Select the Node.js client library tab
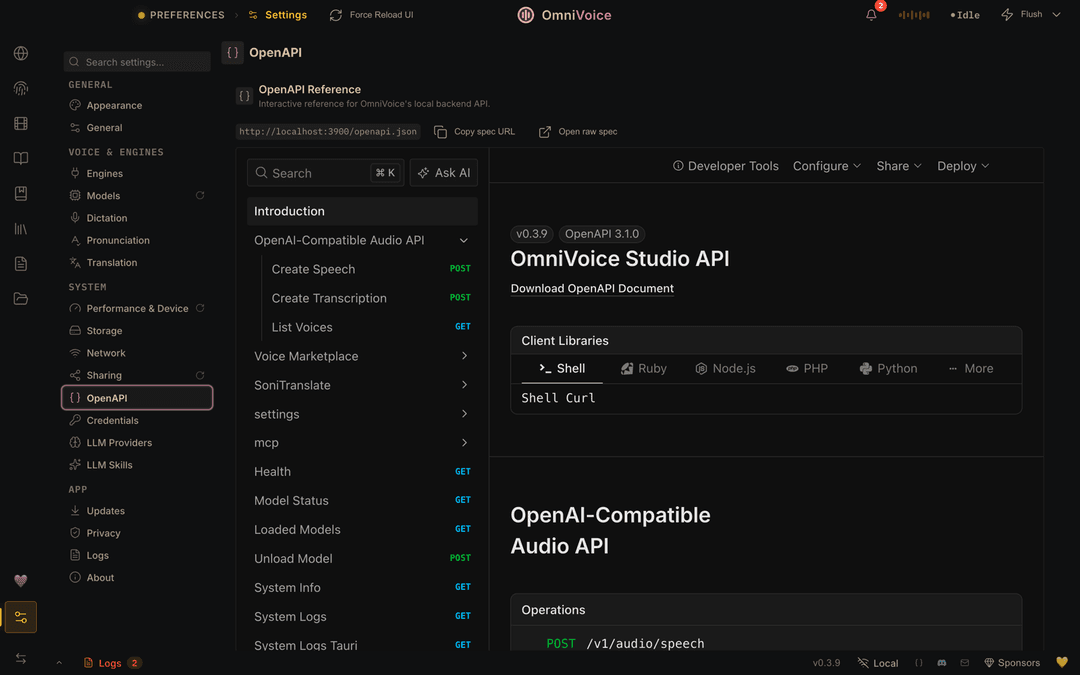Screen dimensions: 1080x675 point(725,368)
